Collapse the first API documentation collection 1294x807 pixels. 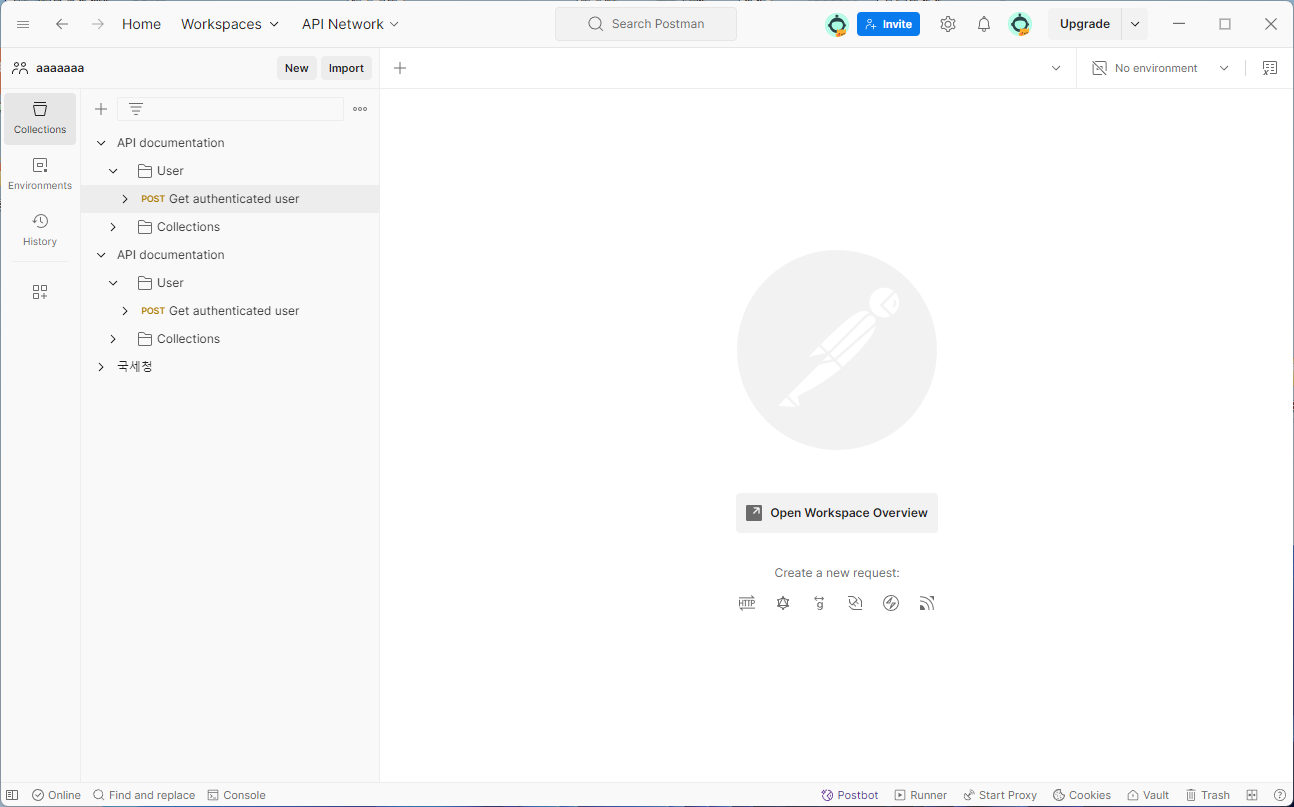(x=101, y=143)
